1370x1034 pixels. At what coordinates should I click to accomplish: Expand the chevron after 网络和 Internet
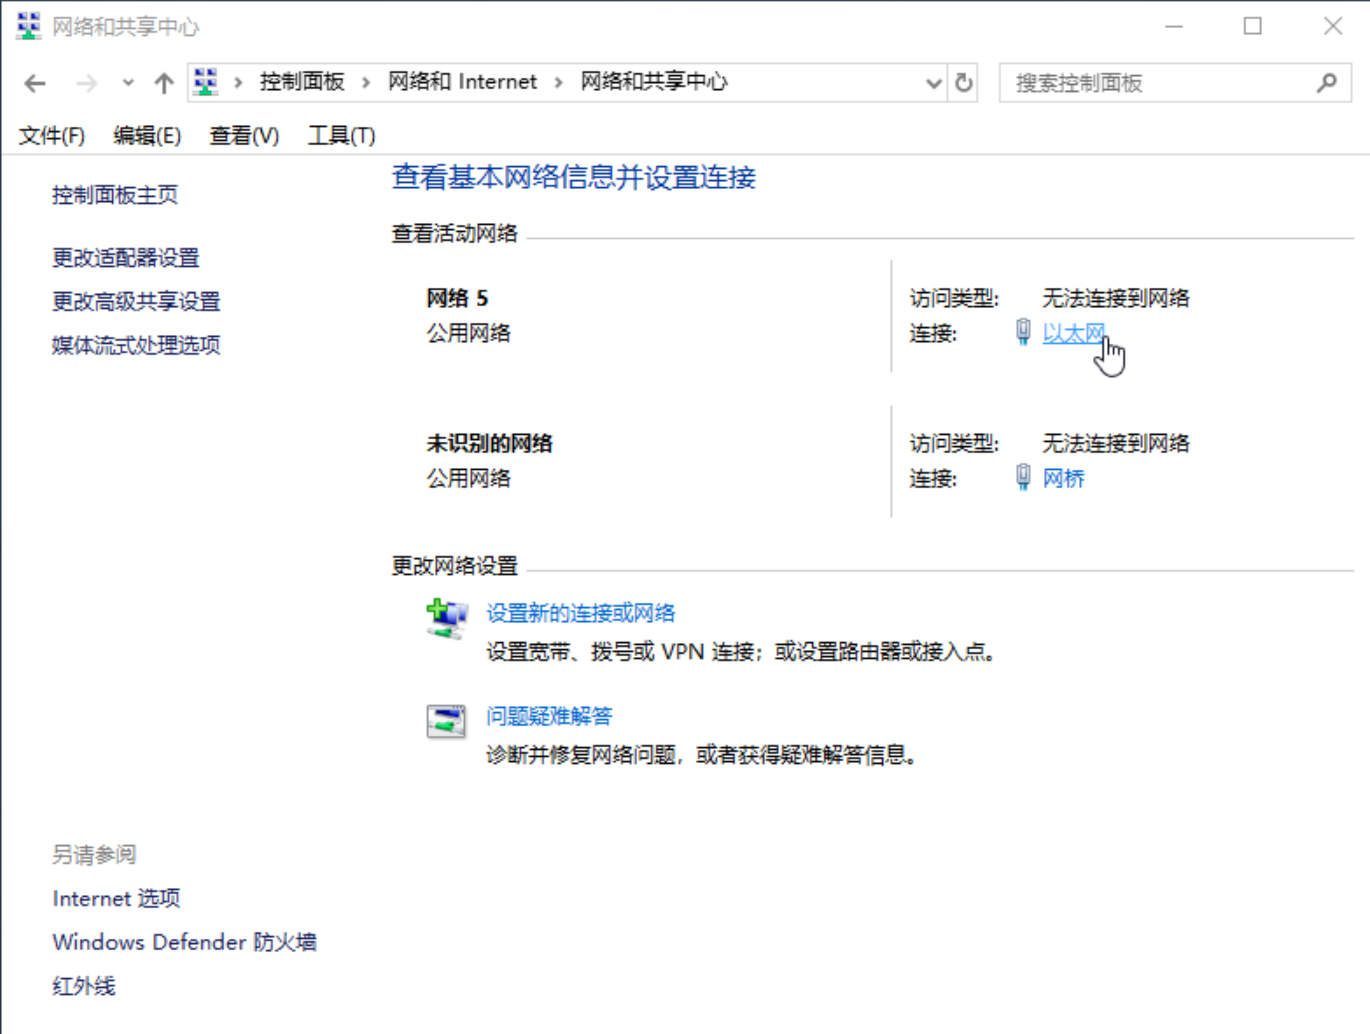[558, 83]
